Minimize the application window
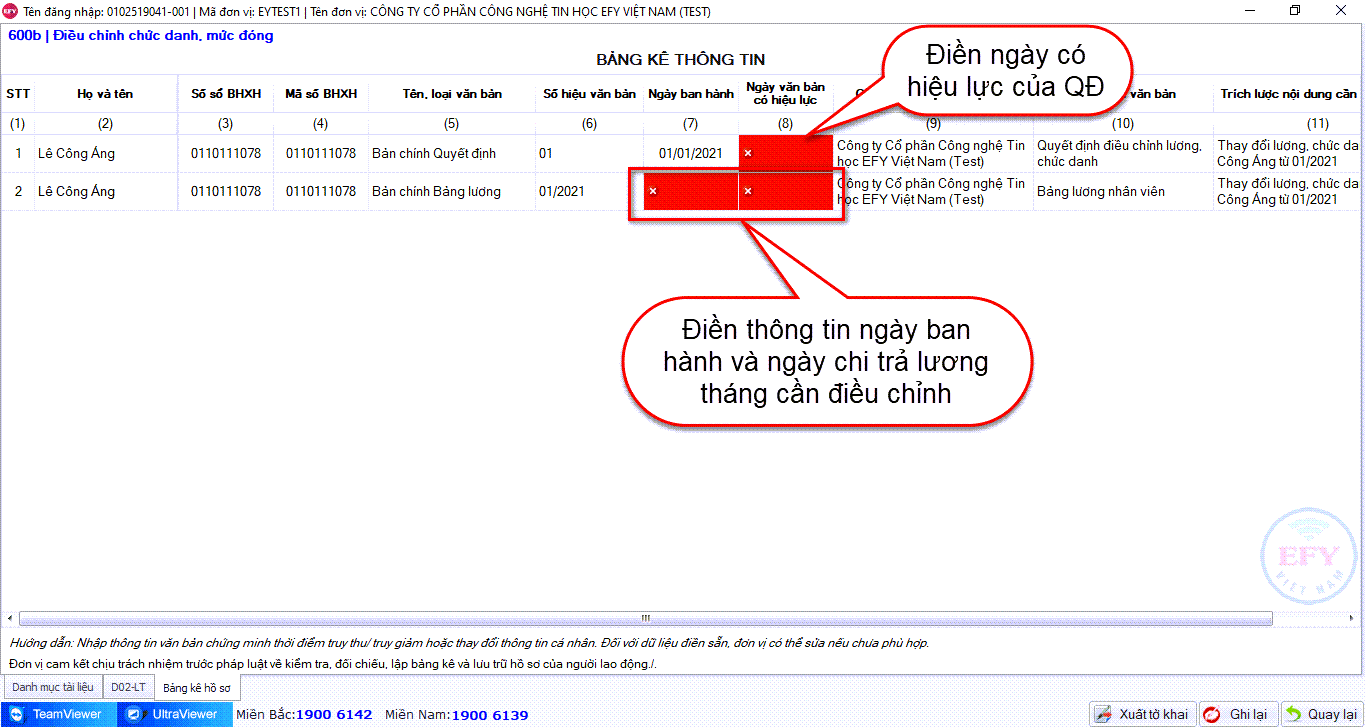The width and height of the screenshot is (1366, 728). click(x=1250, y=11)
